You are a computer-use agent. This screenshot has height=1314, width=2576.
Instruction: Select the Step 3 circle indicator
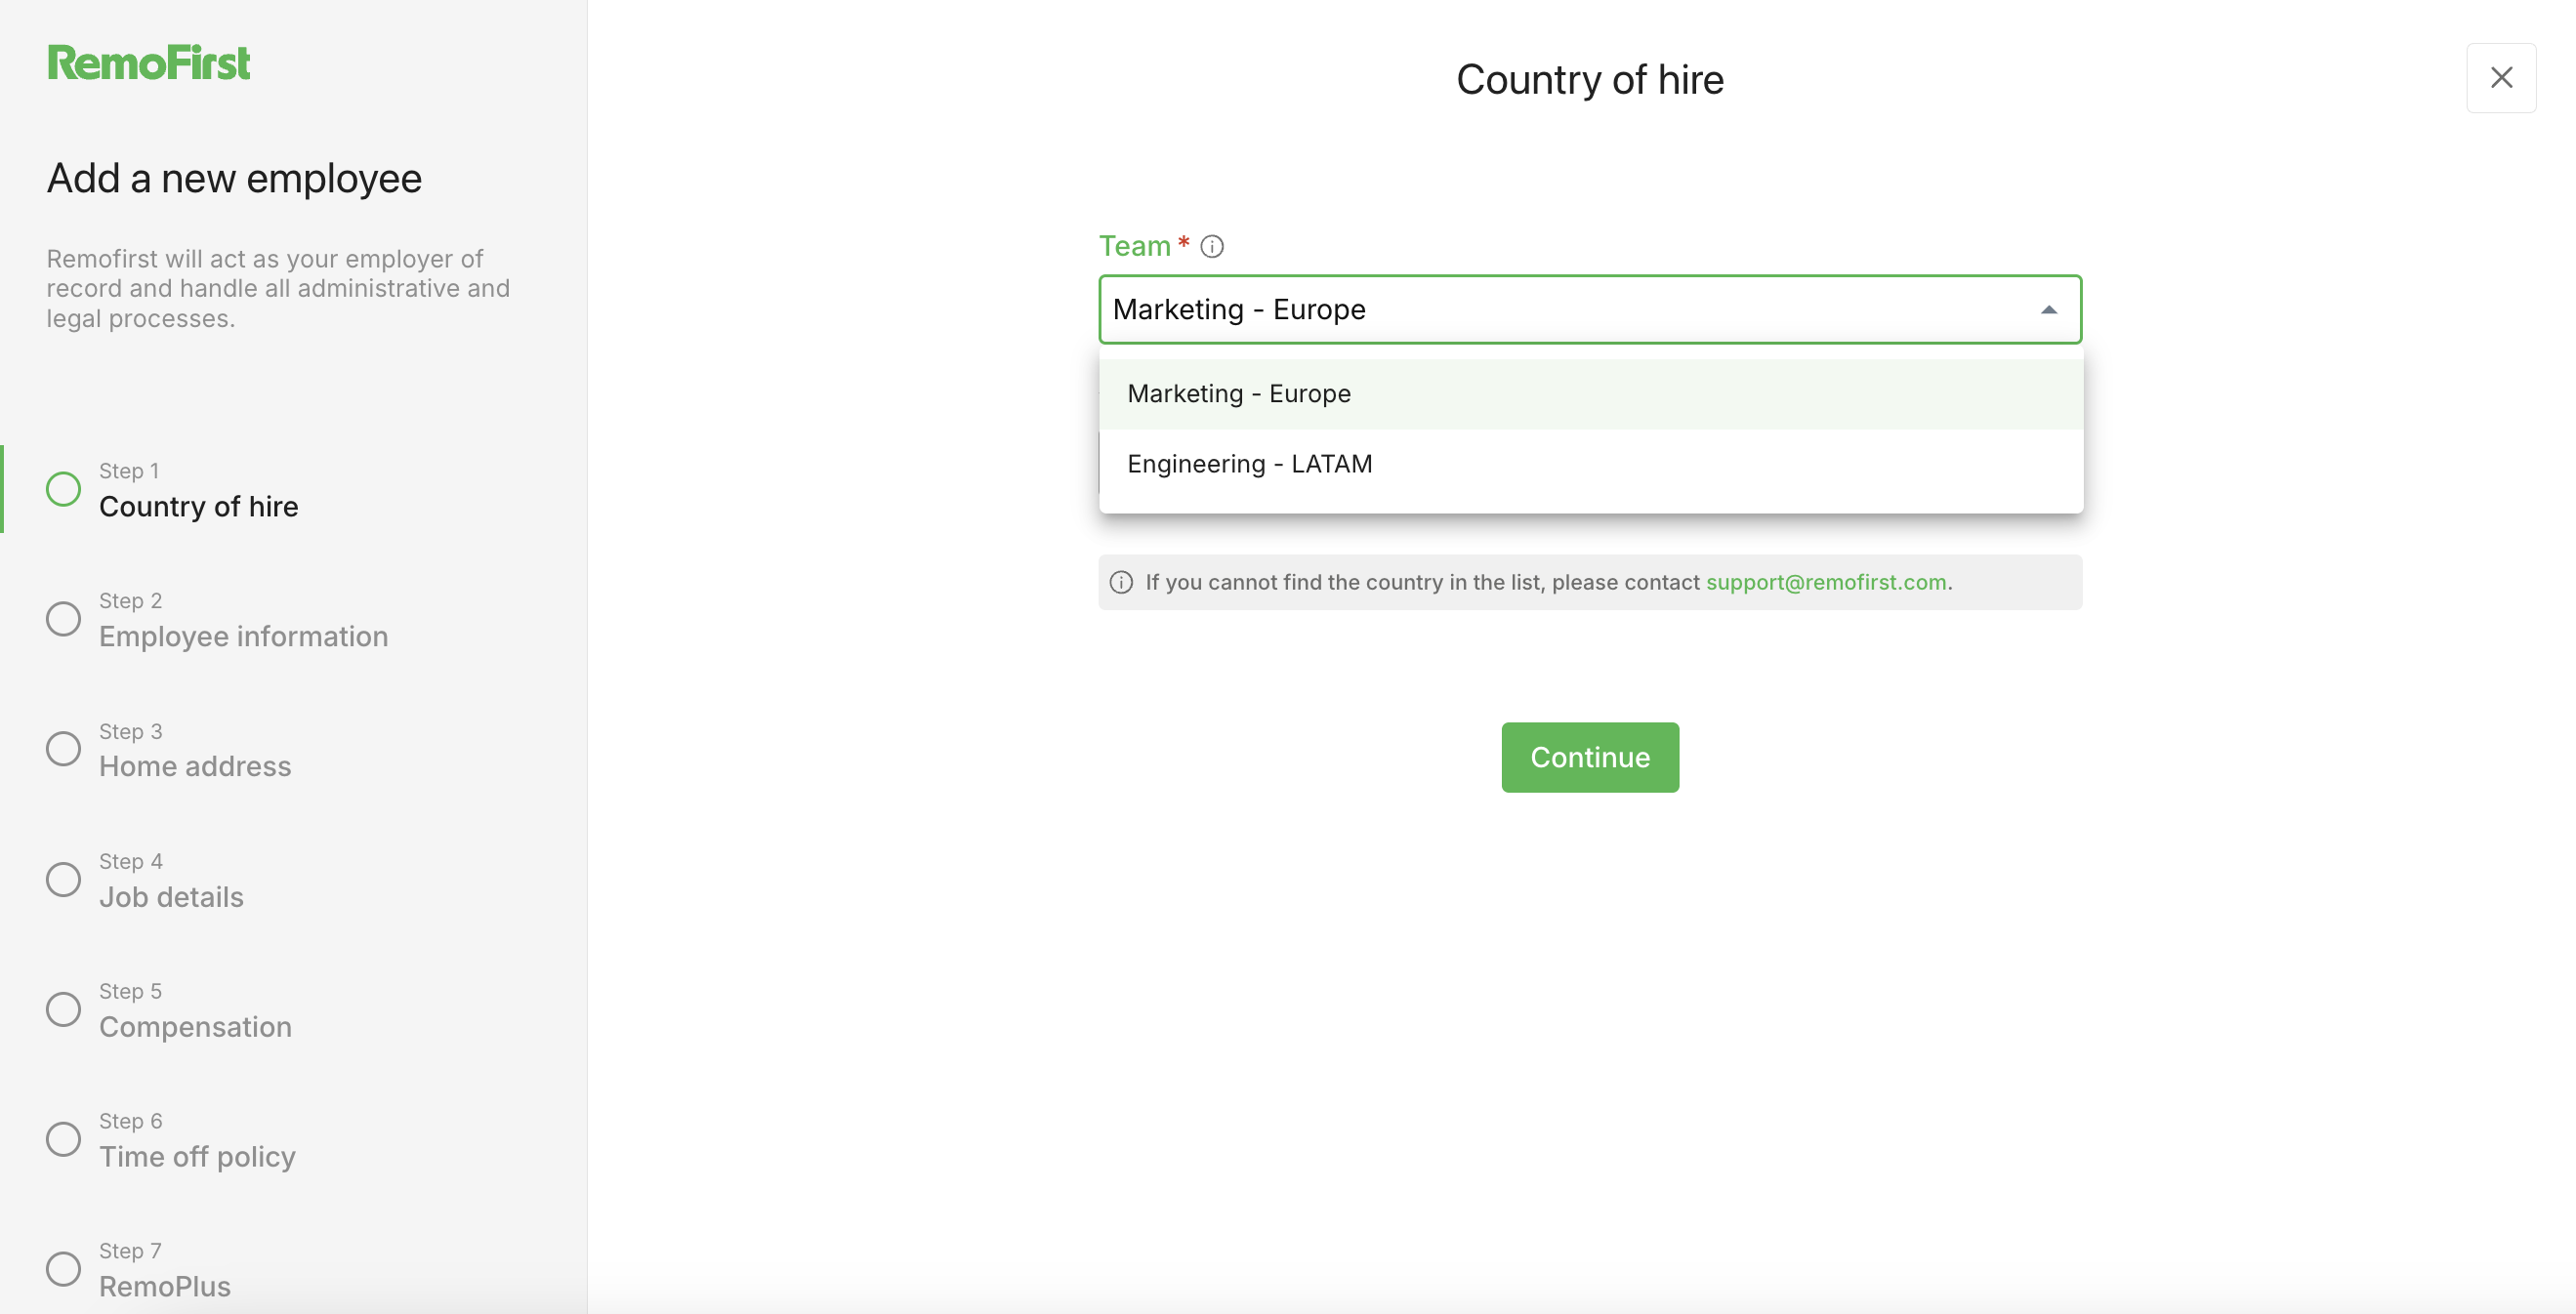pyautogui.click(x=63, y=749)
